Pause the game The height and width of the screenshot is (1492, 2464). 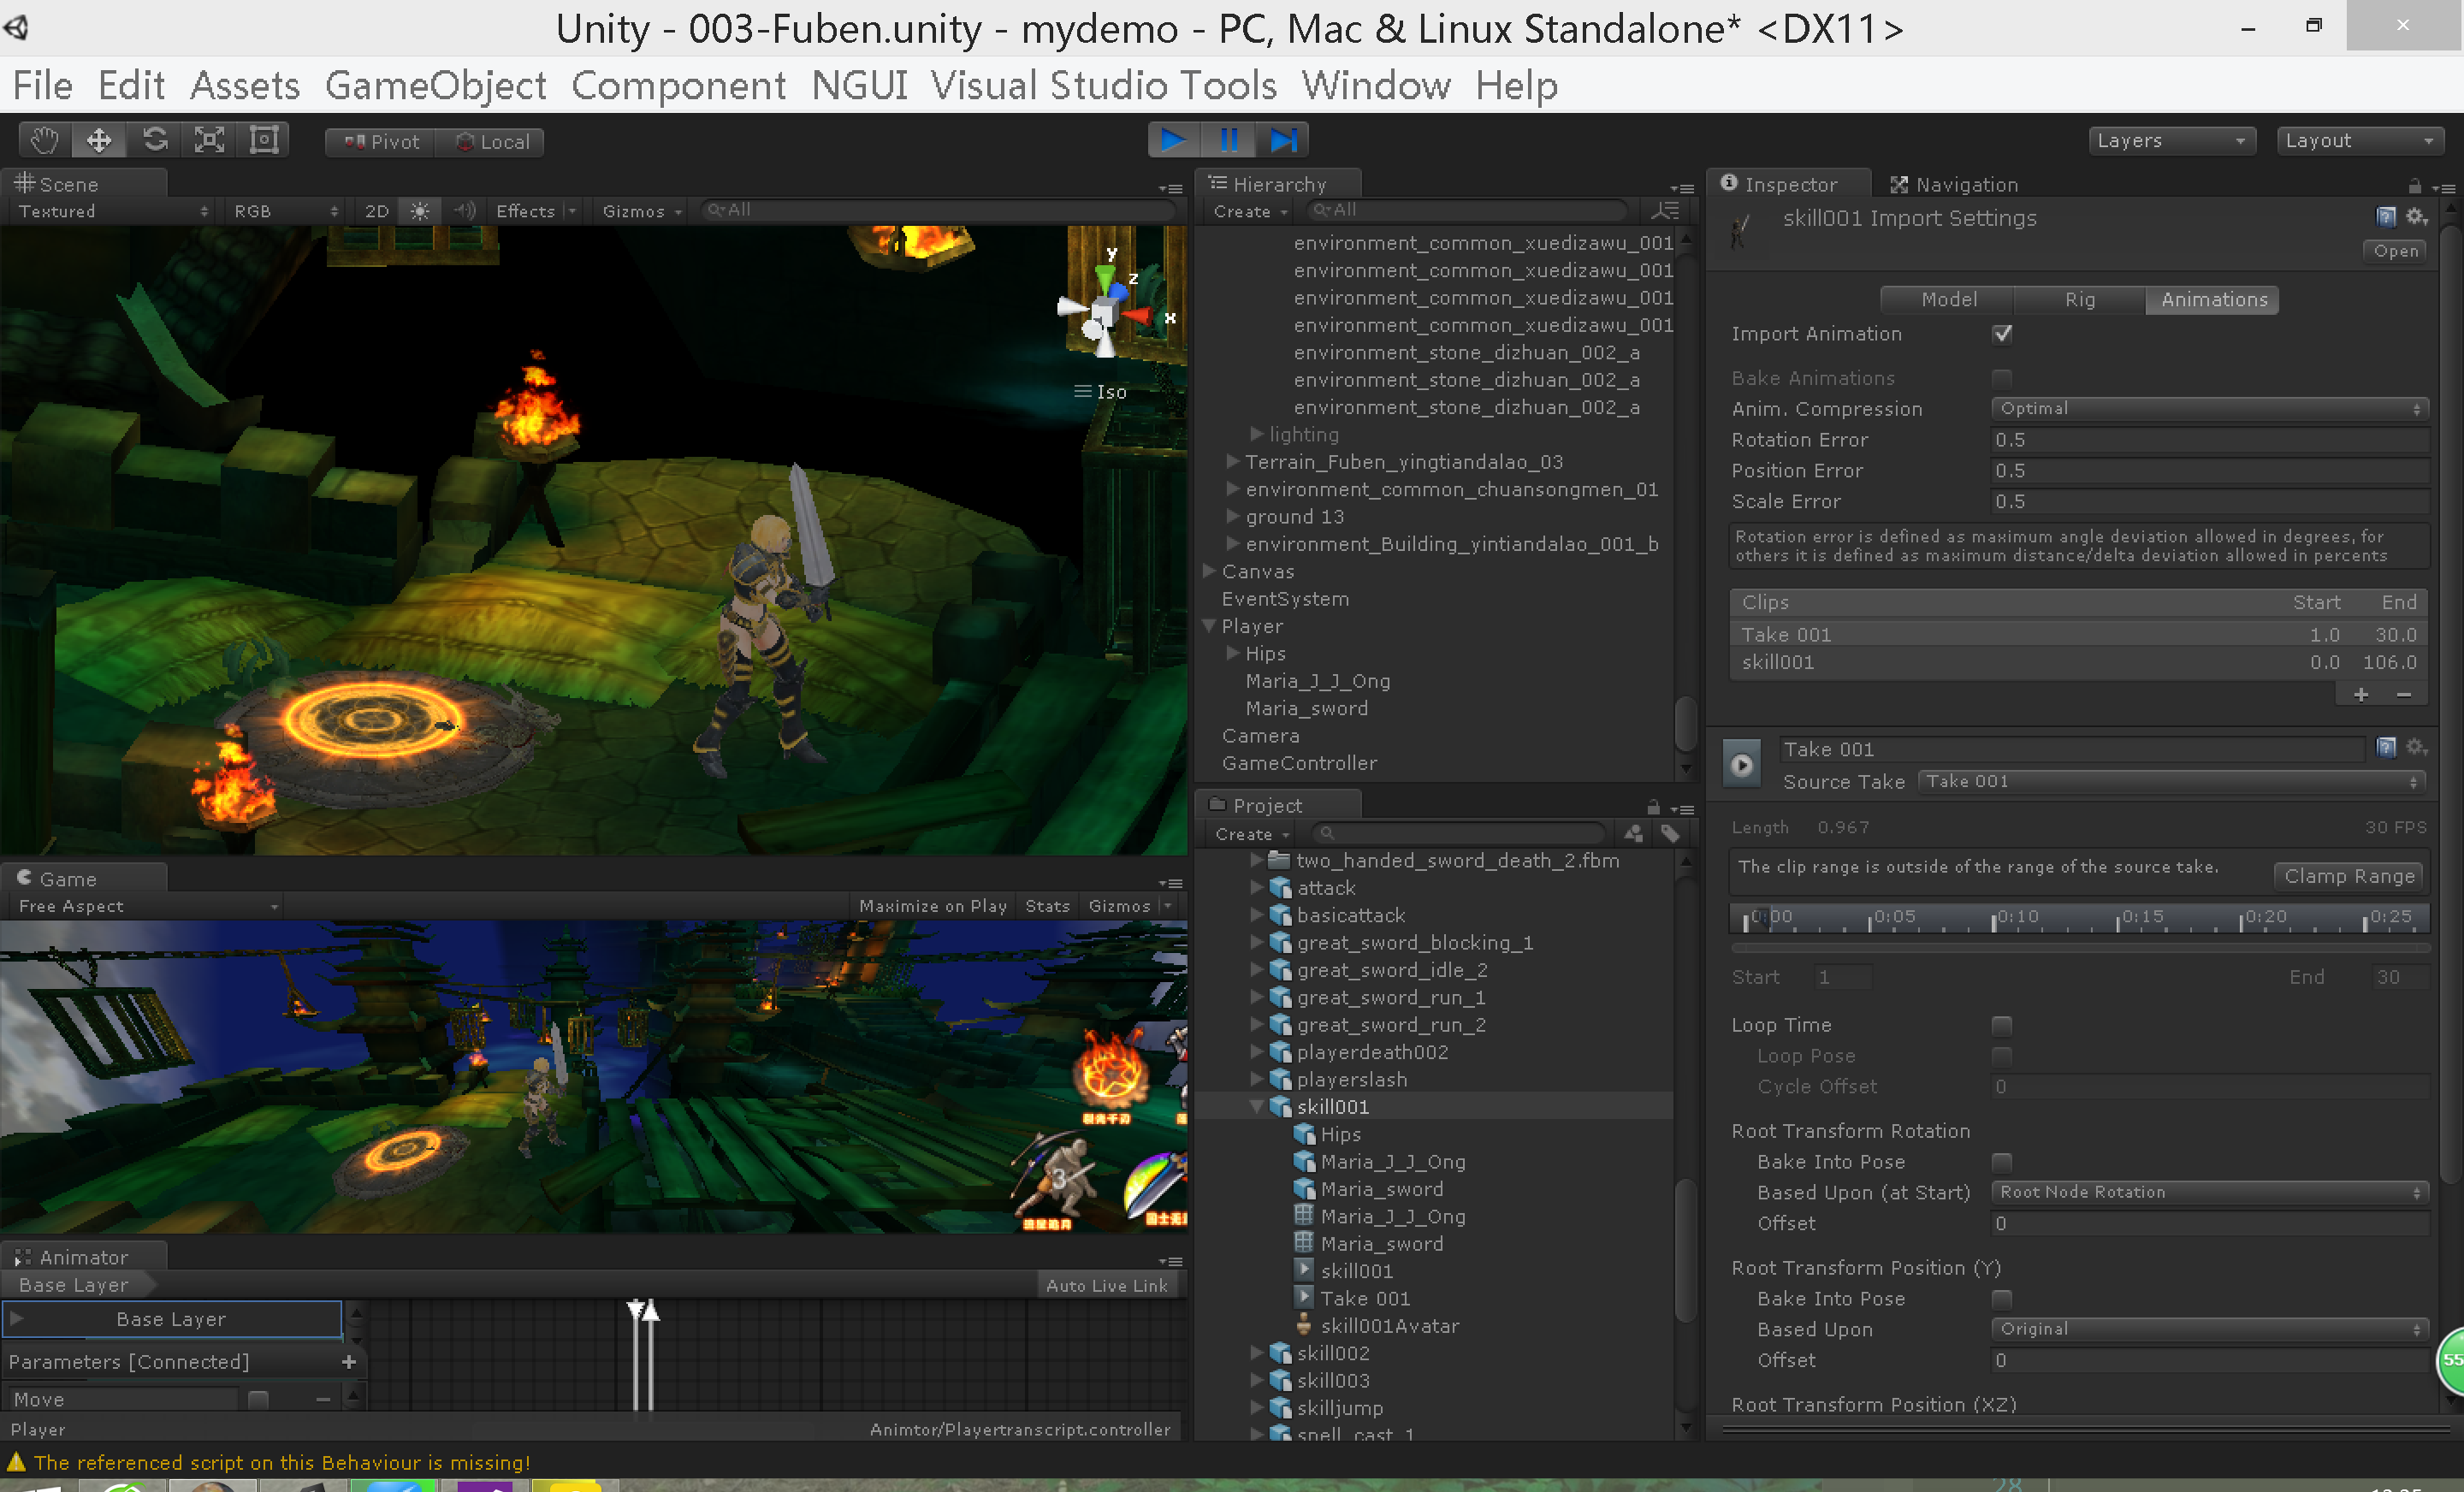1229,140
